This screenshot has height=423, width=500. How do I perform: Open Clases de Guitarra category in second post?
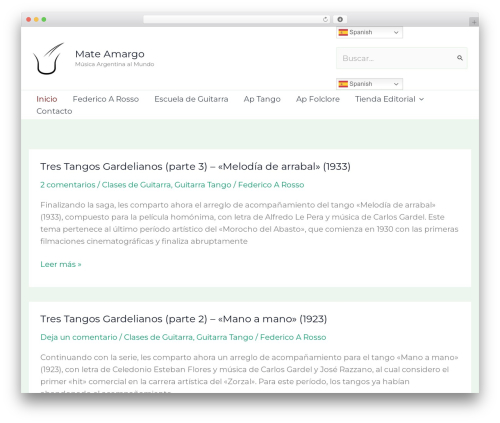coord(158,337)
